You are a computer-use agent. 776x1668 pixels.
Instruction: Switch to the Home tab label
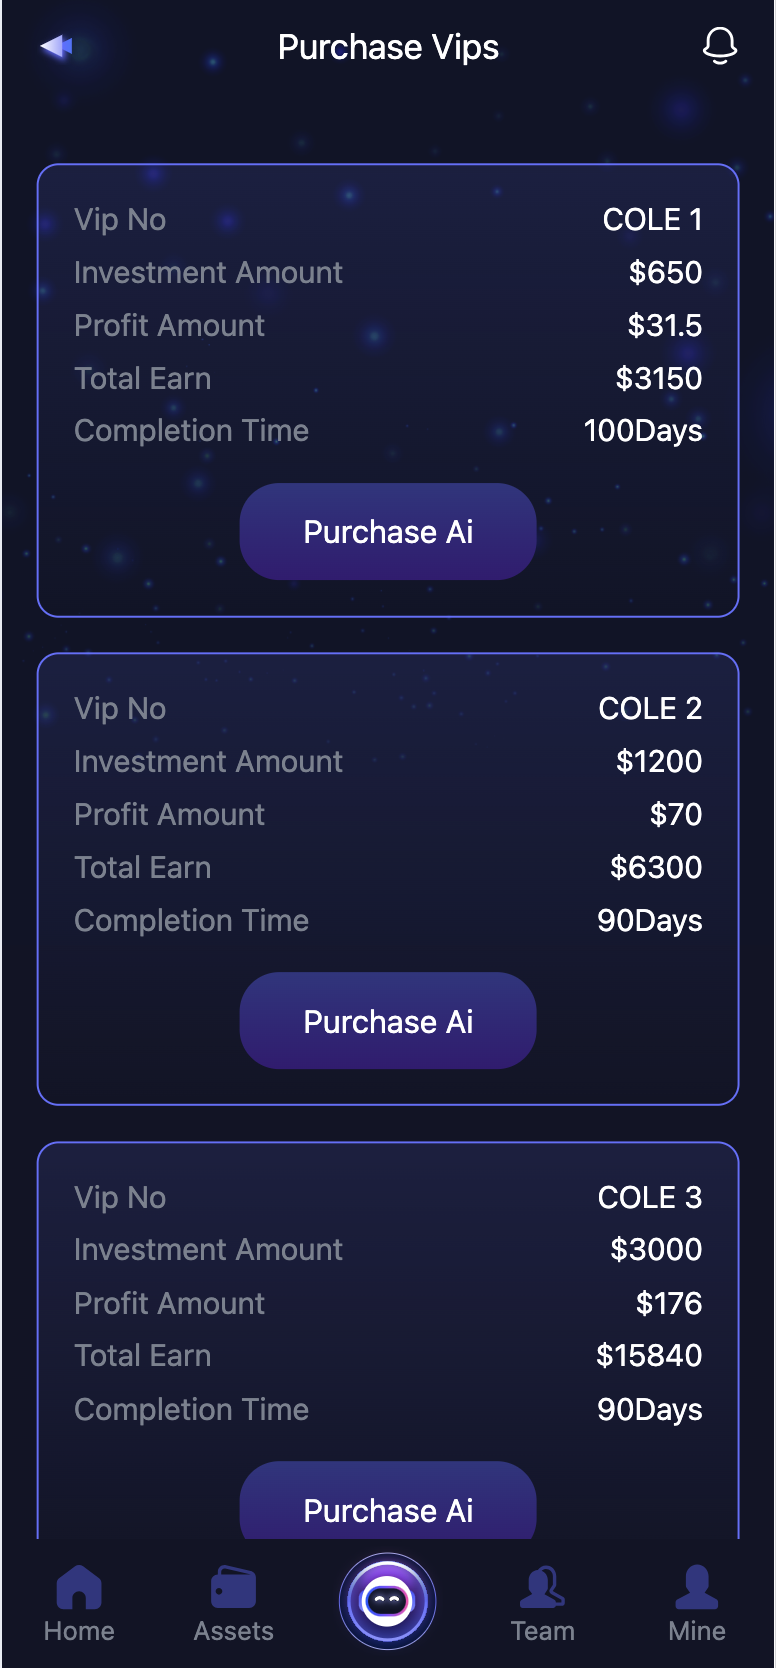pos(79,1631)
